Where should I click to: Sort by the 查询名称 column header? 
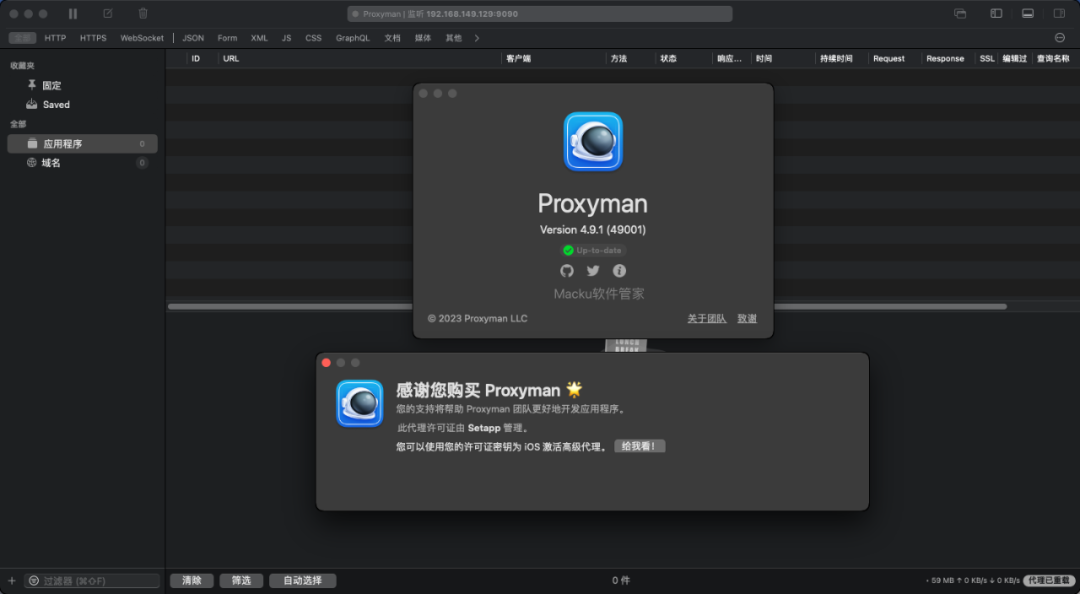coord(1053,59)
